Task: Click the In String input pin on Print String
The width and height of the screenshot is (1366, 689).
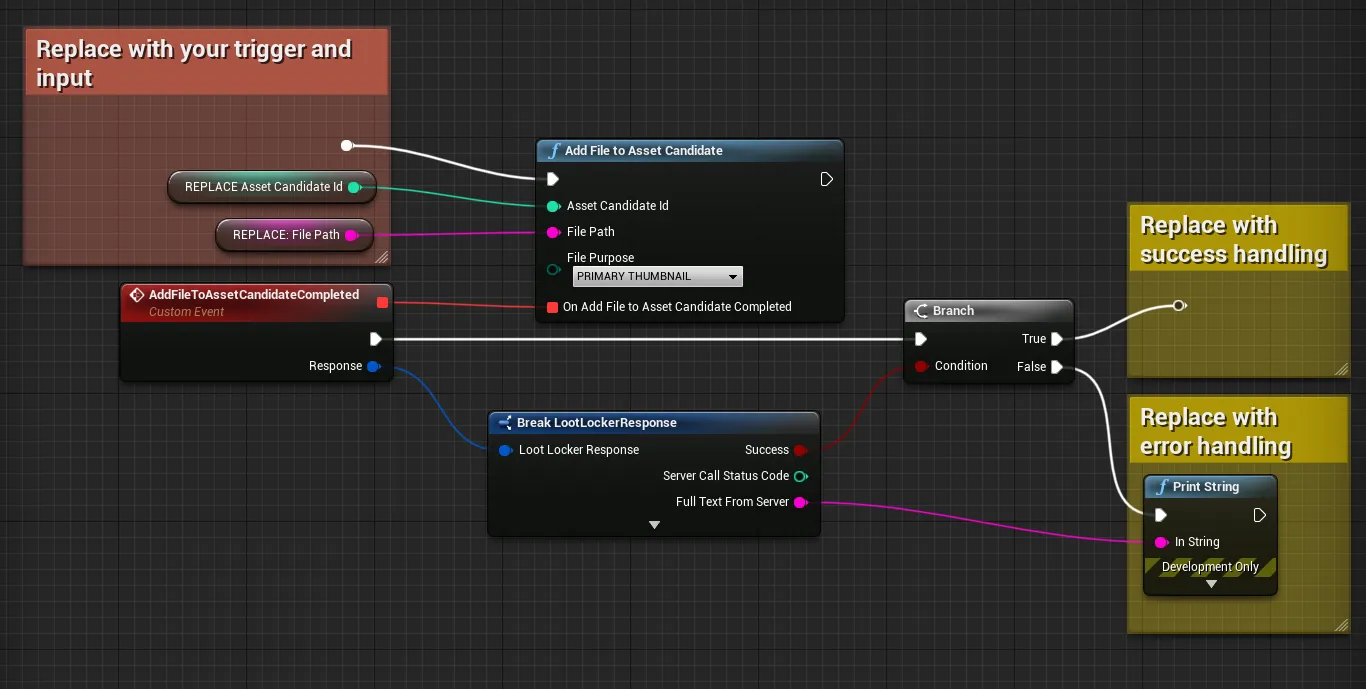Action: coord(1161,542)
